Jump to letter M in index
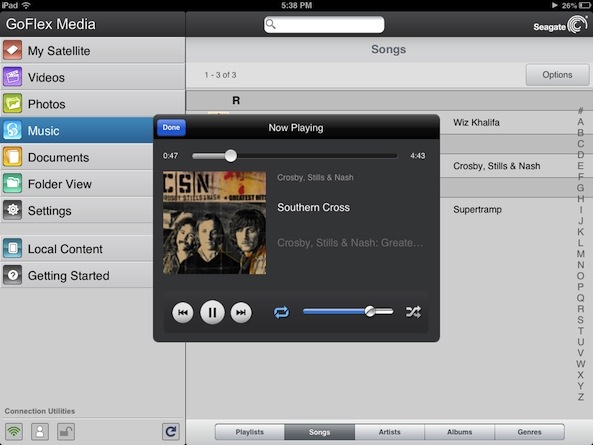 pyautogui.click(x=581, y=254)
